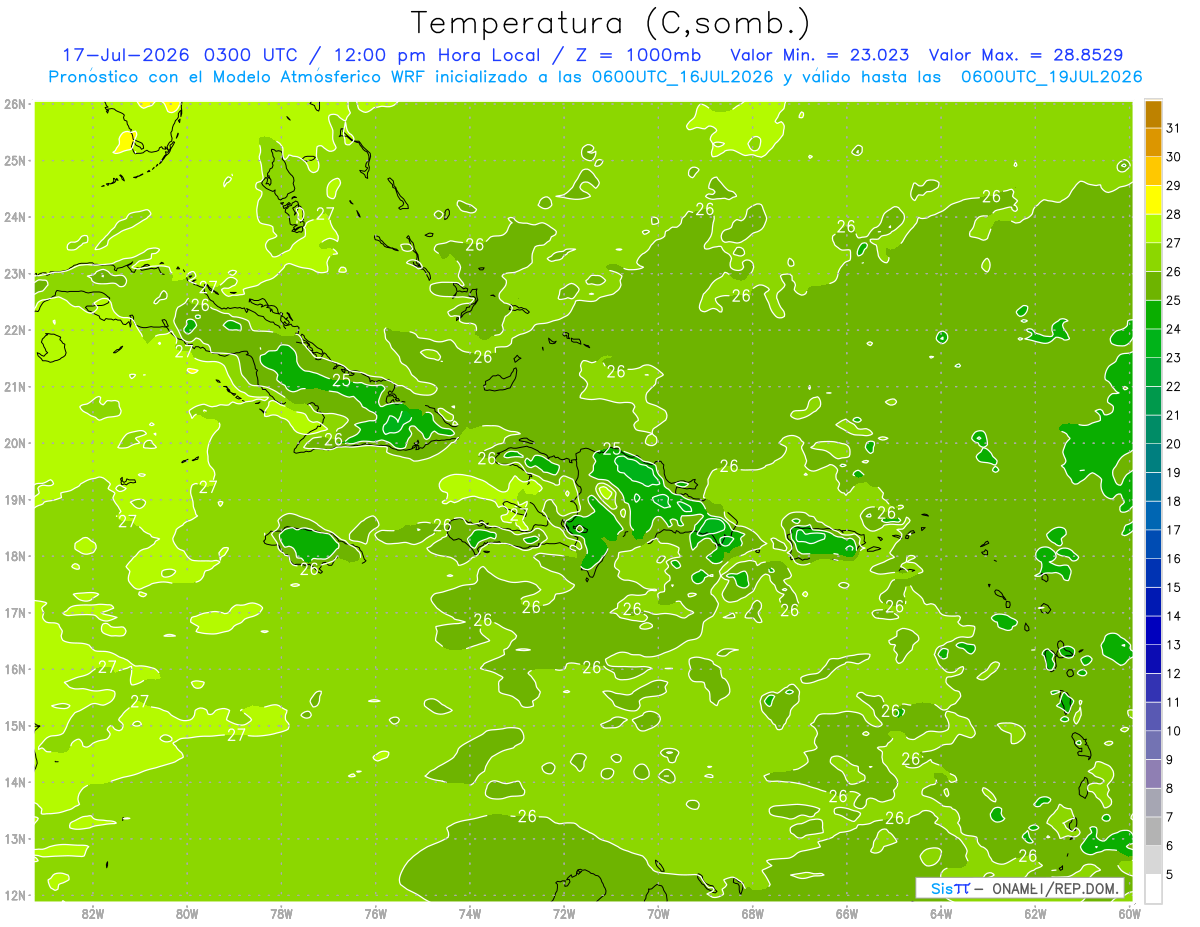Click the '0600UTC_16JUL2026' initialization time

pyautogui.click(x=681, y=77)
